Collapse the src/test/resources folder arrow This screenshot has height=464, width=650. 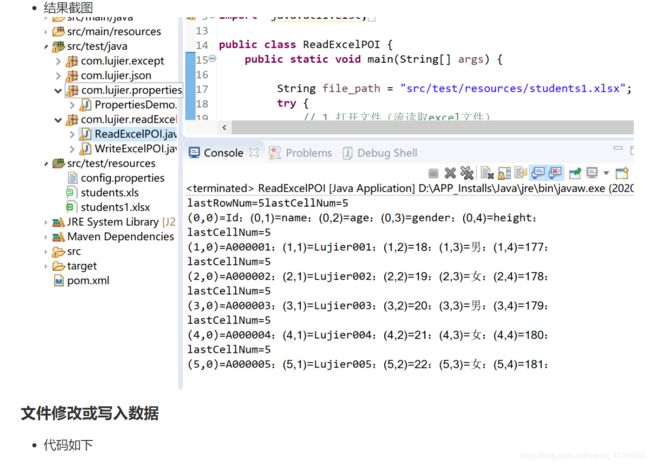(x=46, y=164)
